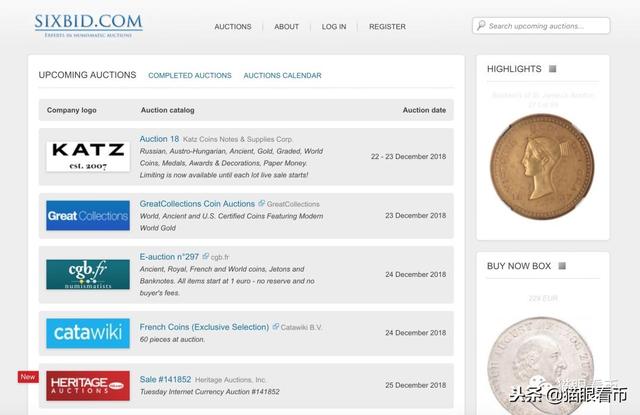Open the Heritage Auctions logo
The height and width of the screenshot is (415, 640).
click(x=88, y=386)
